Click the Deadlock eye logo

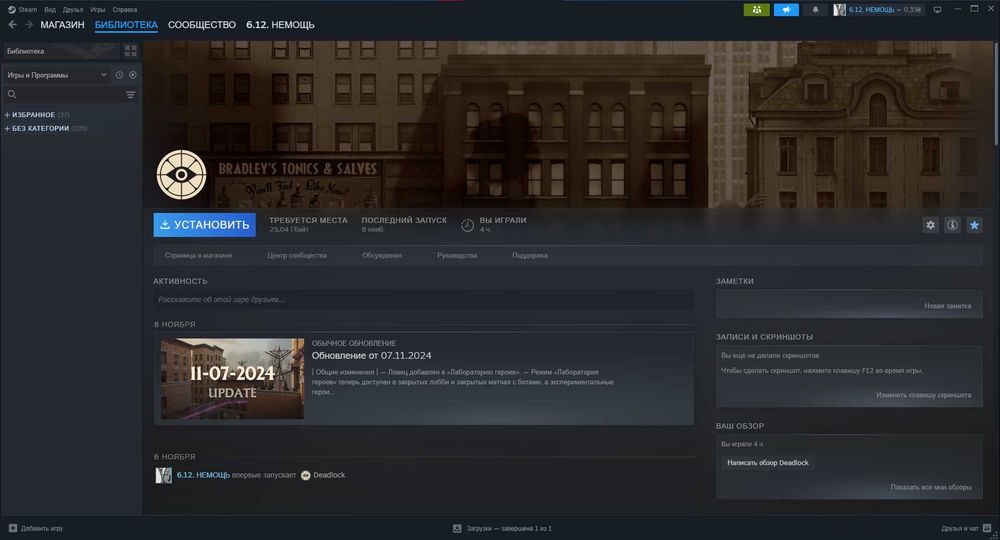point(181,175)
